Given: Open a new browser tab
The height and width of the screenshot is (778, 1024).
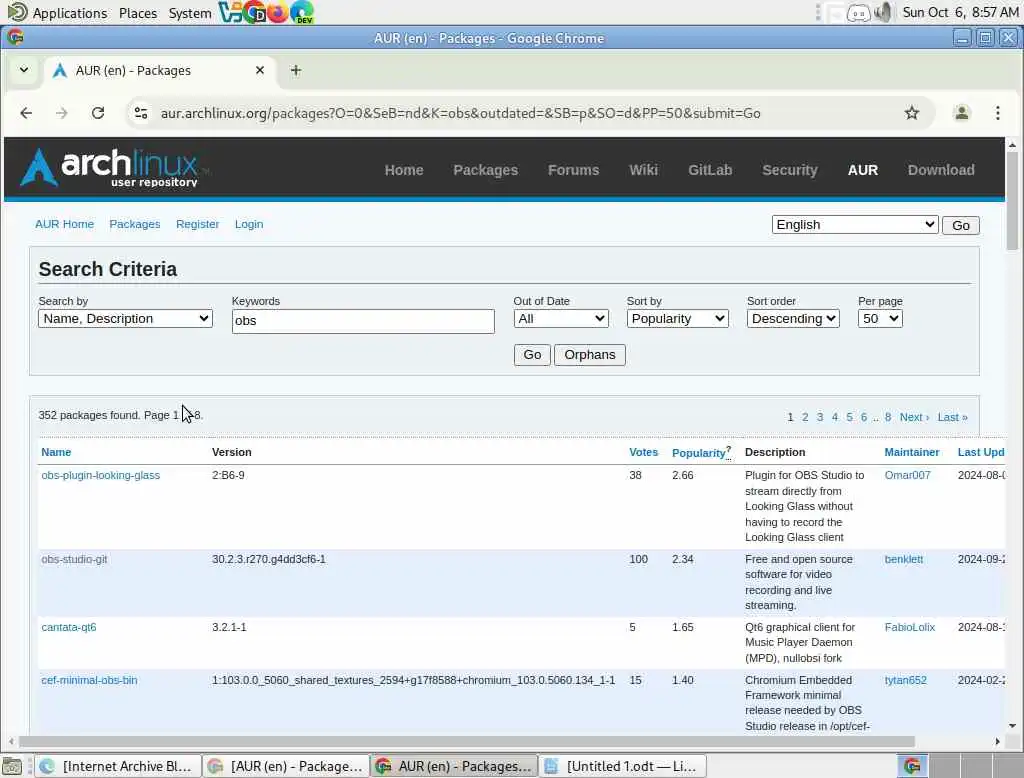Looking at the screenshot, I should click(296, 70).
